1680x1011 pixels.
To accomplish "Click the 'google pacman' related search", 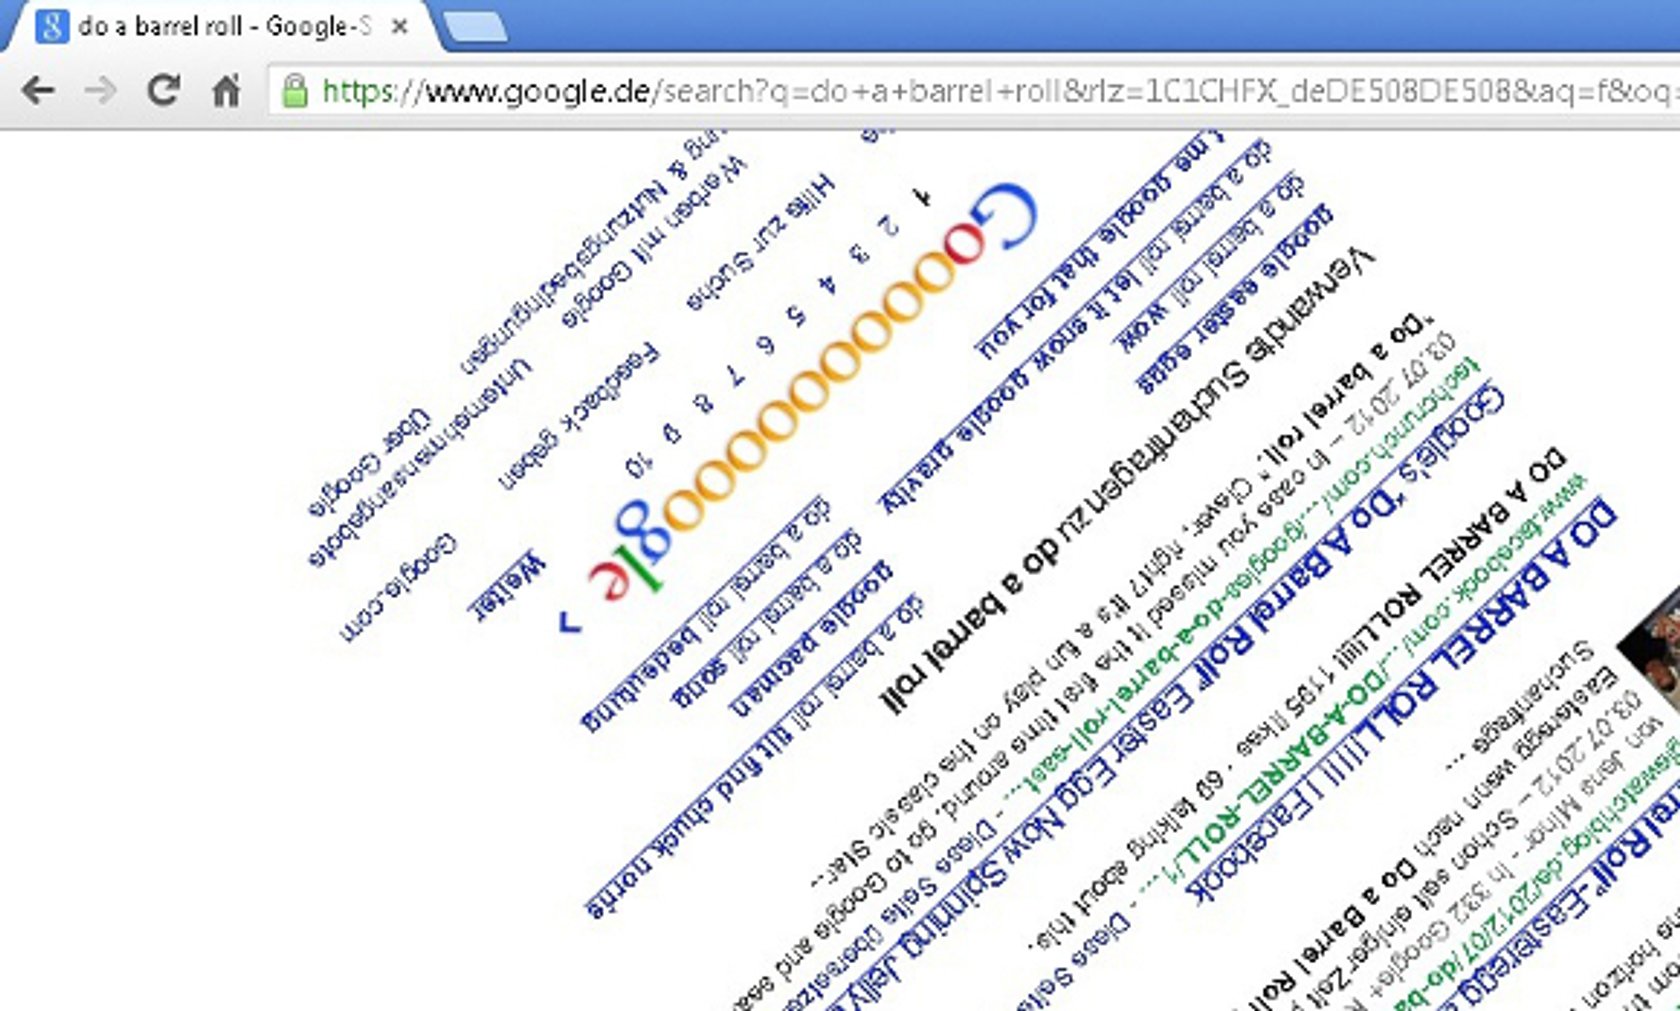I will coord(811,640).
